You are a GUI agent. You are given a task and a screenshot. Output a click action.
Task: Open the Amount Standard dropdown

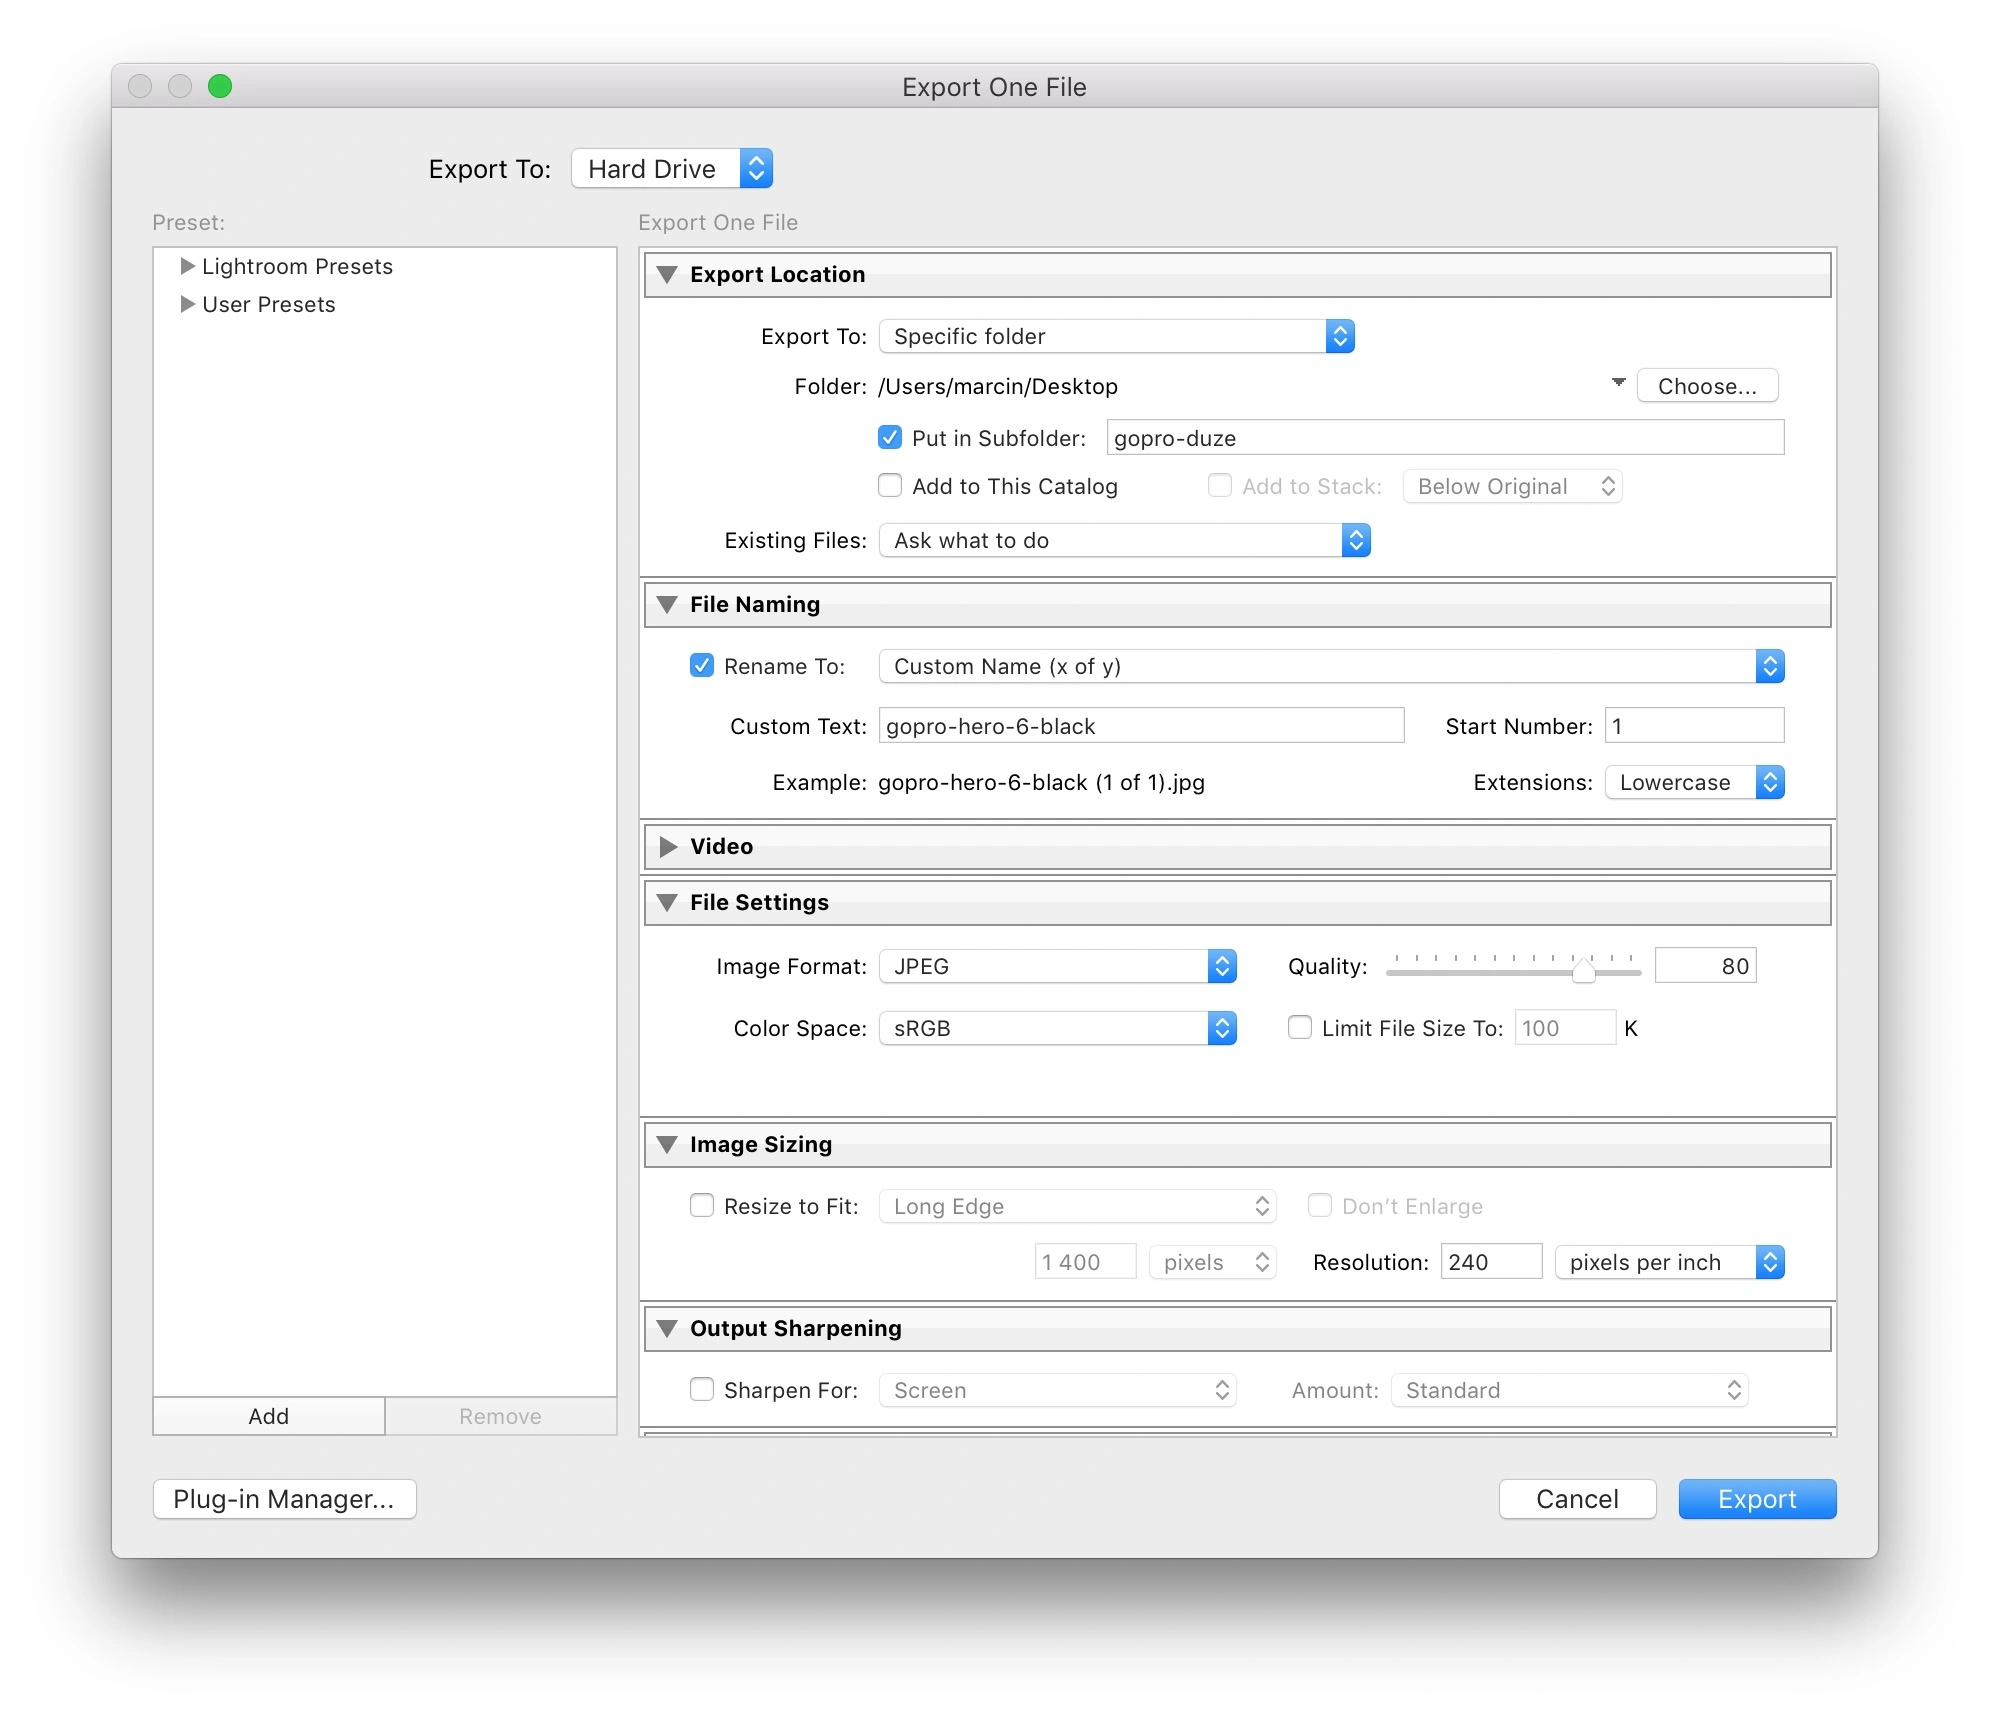1569,1390
